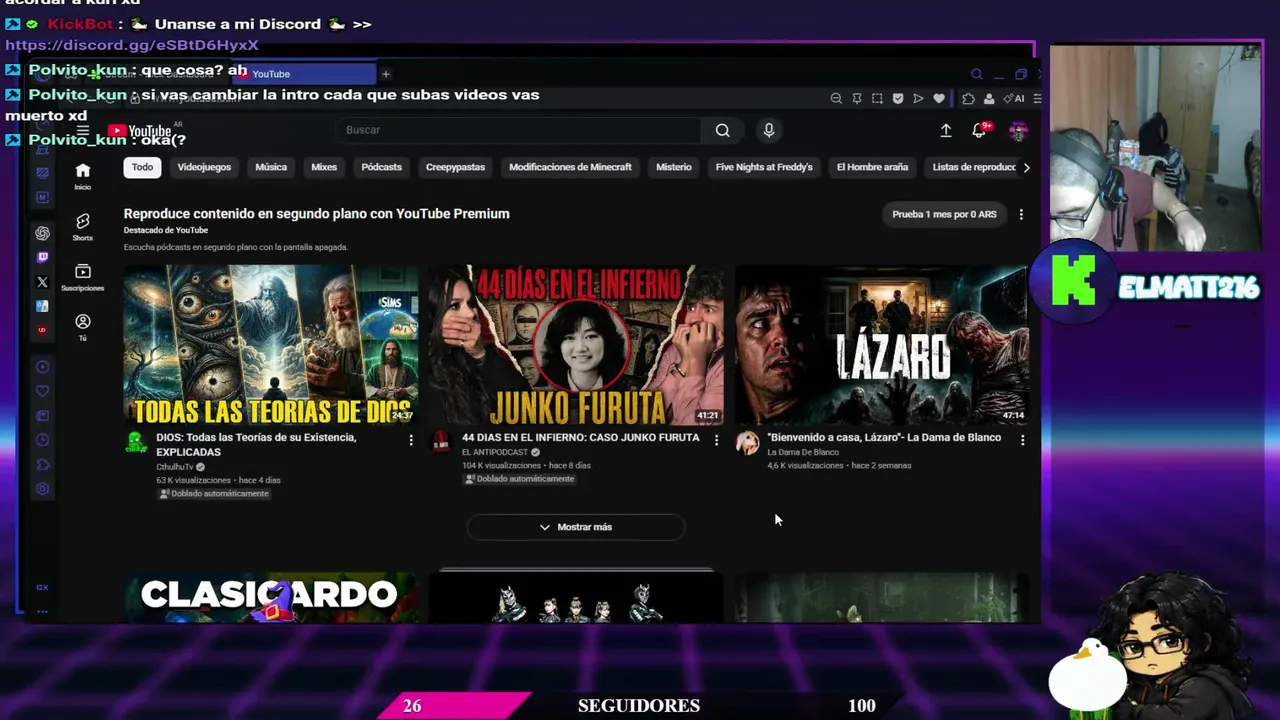This screenshot has height=720, width=1280.
Task: Open options menu for the Junko Furuta video
Action: coord(716,440)
